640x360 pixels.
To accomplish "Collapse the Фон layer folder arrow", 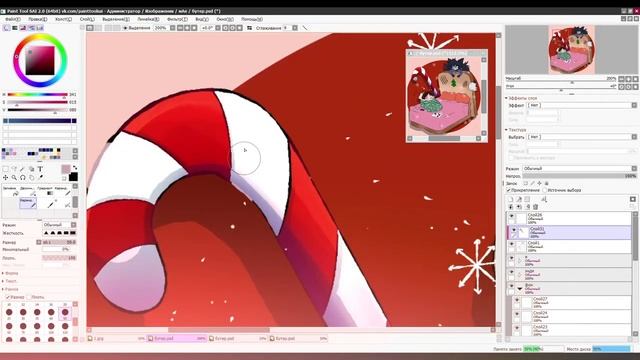I will pyautogui.click(x=520, y=289).
